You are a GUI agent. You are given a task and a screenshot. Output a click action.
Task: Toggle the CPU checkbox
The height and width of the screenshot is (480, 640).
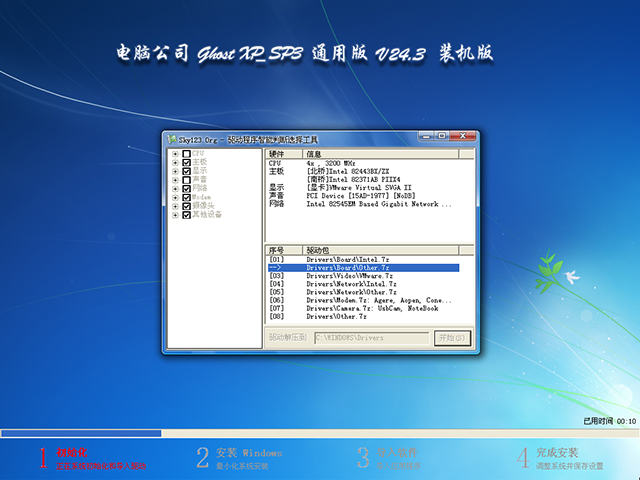[x=187, y=153]
